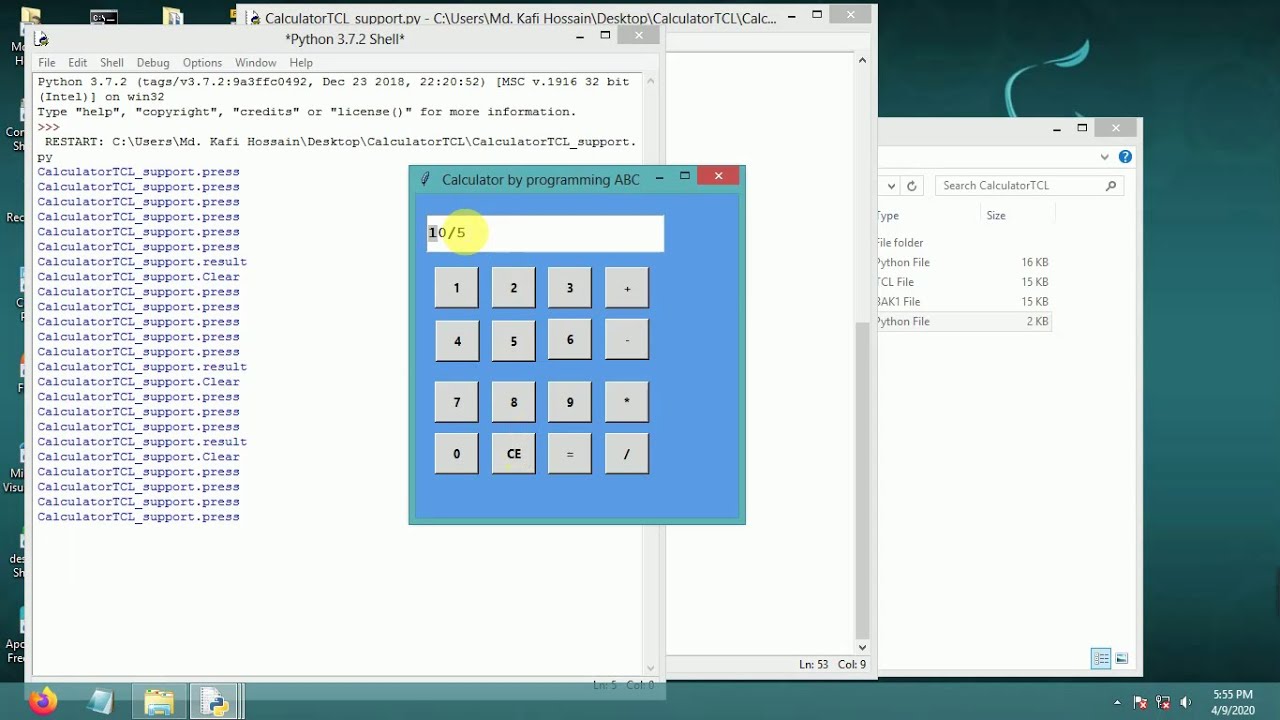Image resolution: width=1280 pixels, height=720 pixels.
Task: Open the Explorer address bar history dropdown
Action: point(891,185)
